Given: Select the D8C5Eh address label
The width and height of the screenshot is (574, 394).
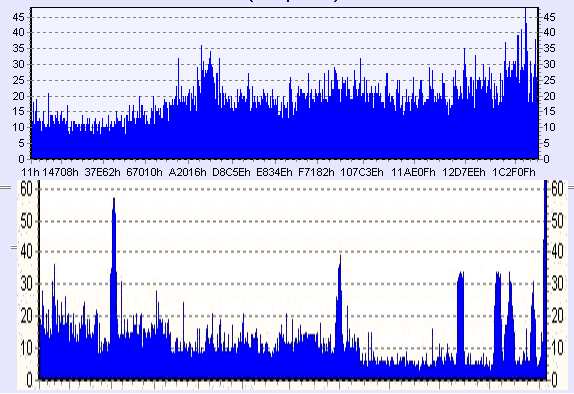Looking at the screenshot, I should [x=231, y=172].
